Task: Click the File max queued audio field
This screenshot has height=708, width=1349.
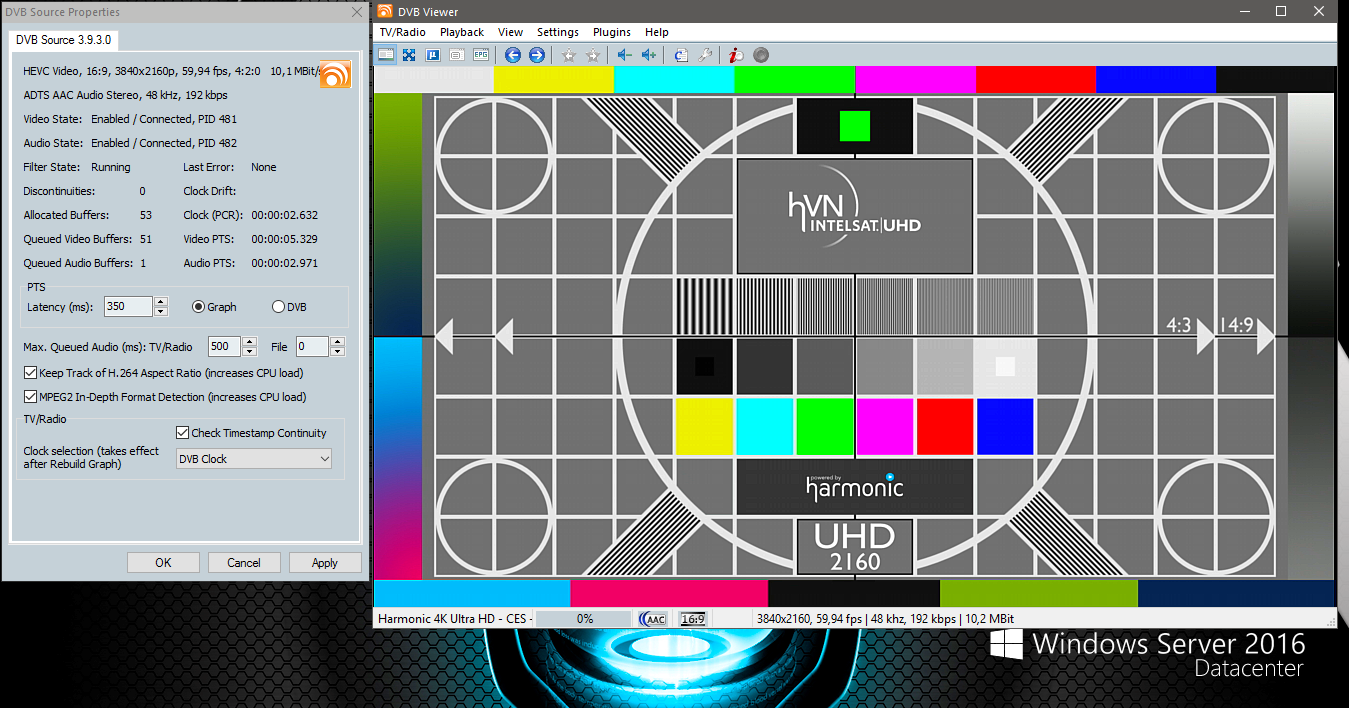Action: point(313,347)
